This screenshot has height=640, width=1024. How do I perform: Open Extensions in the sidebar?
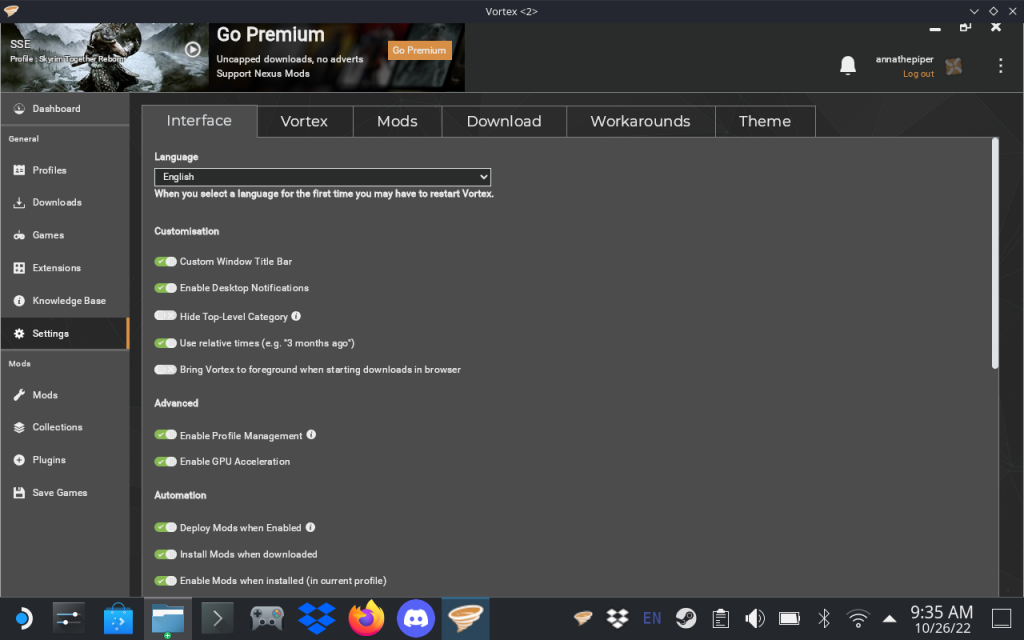point(56,268)
